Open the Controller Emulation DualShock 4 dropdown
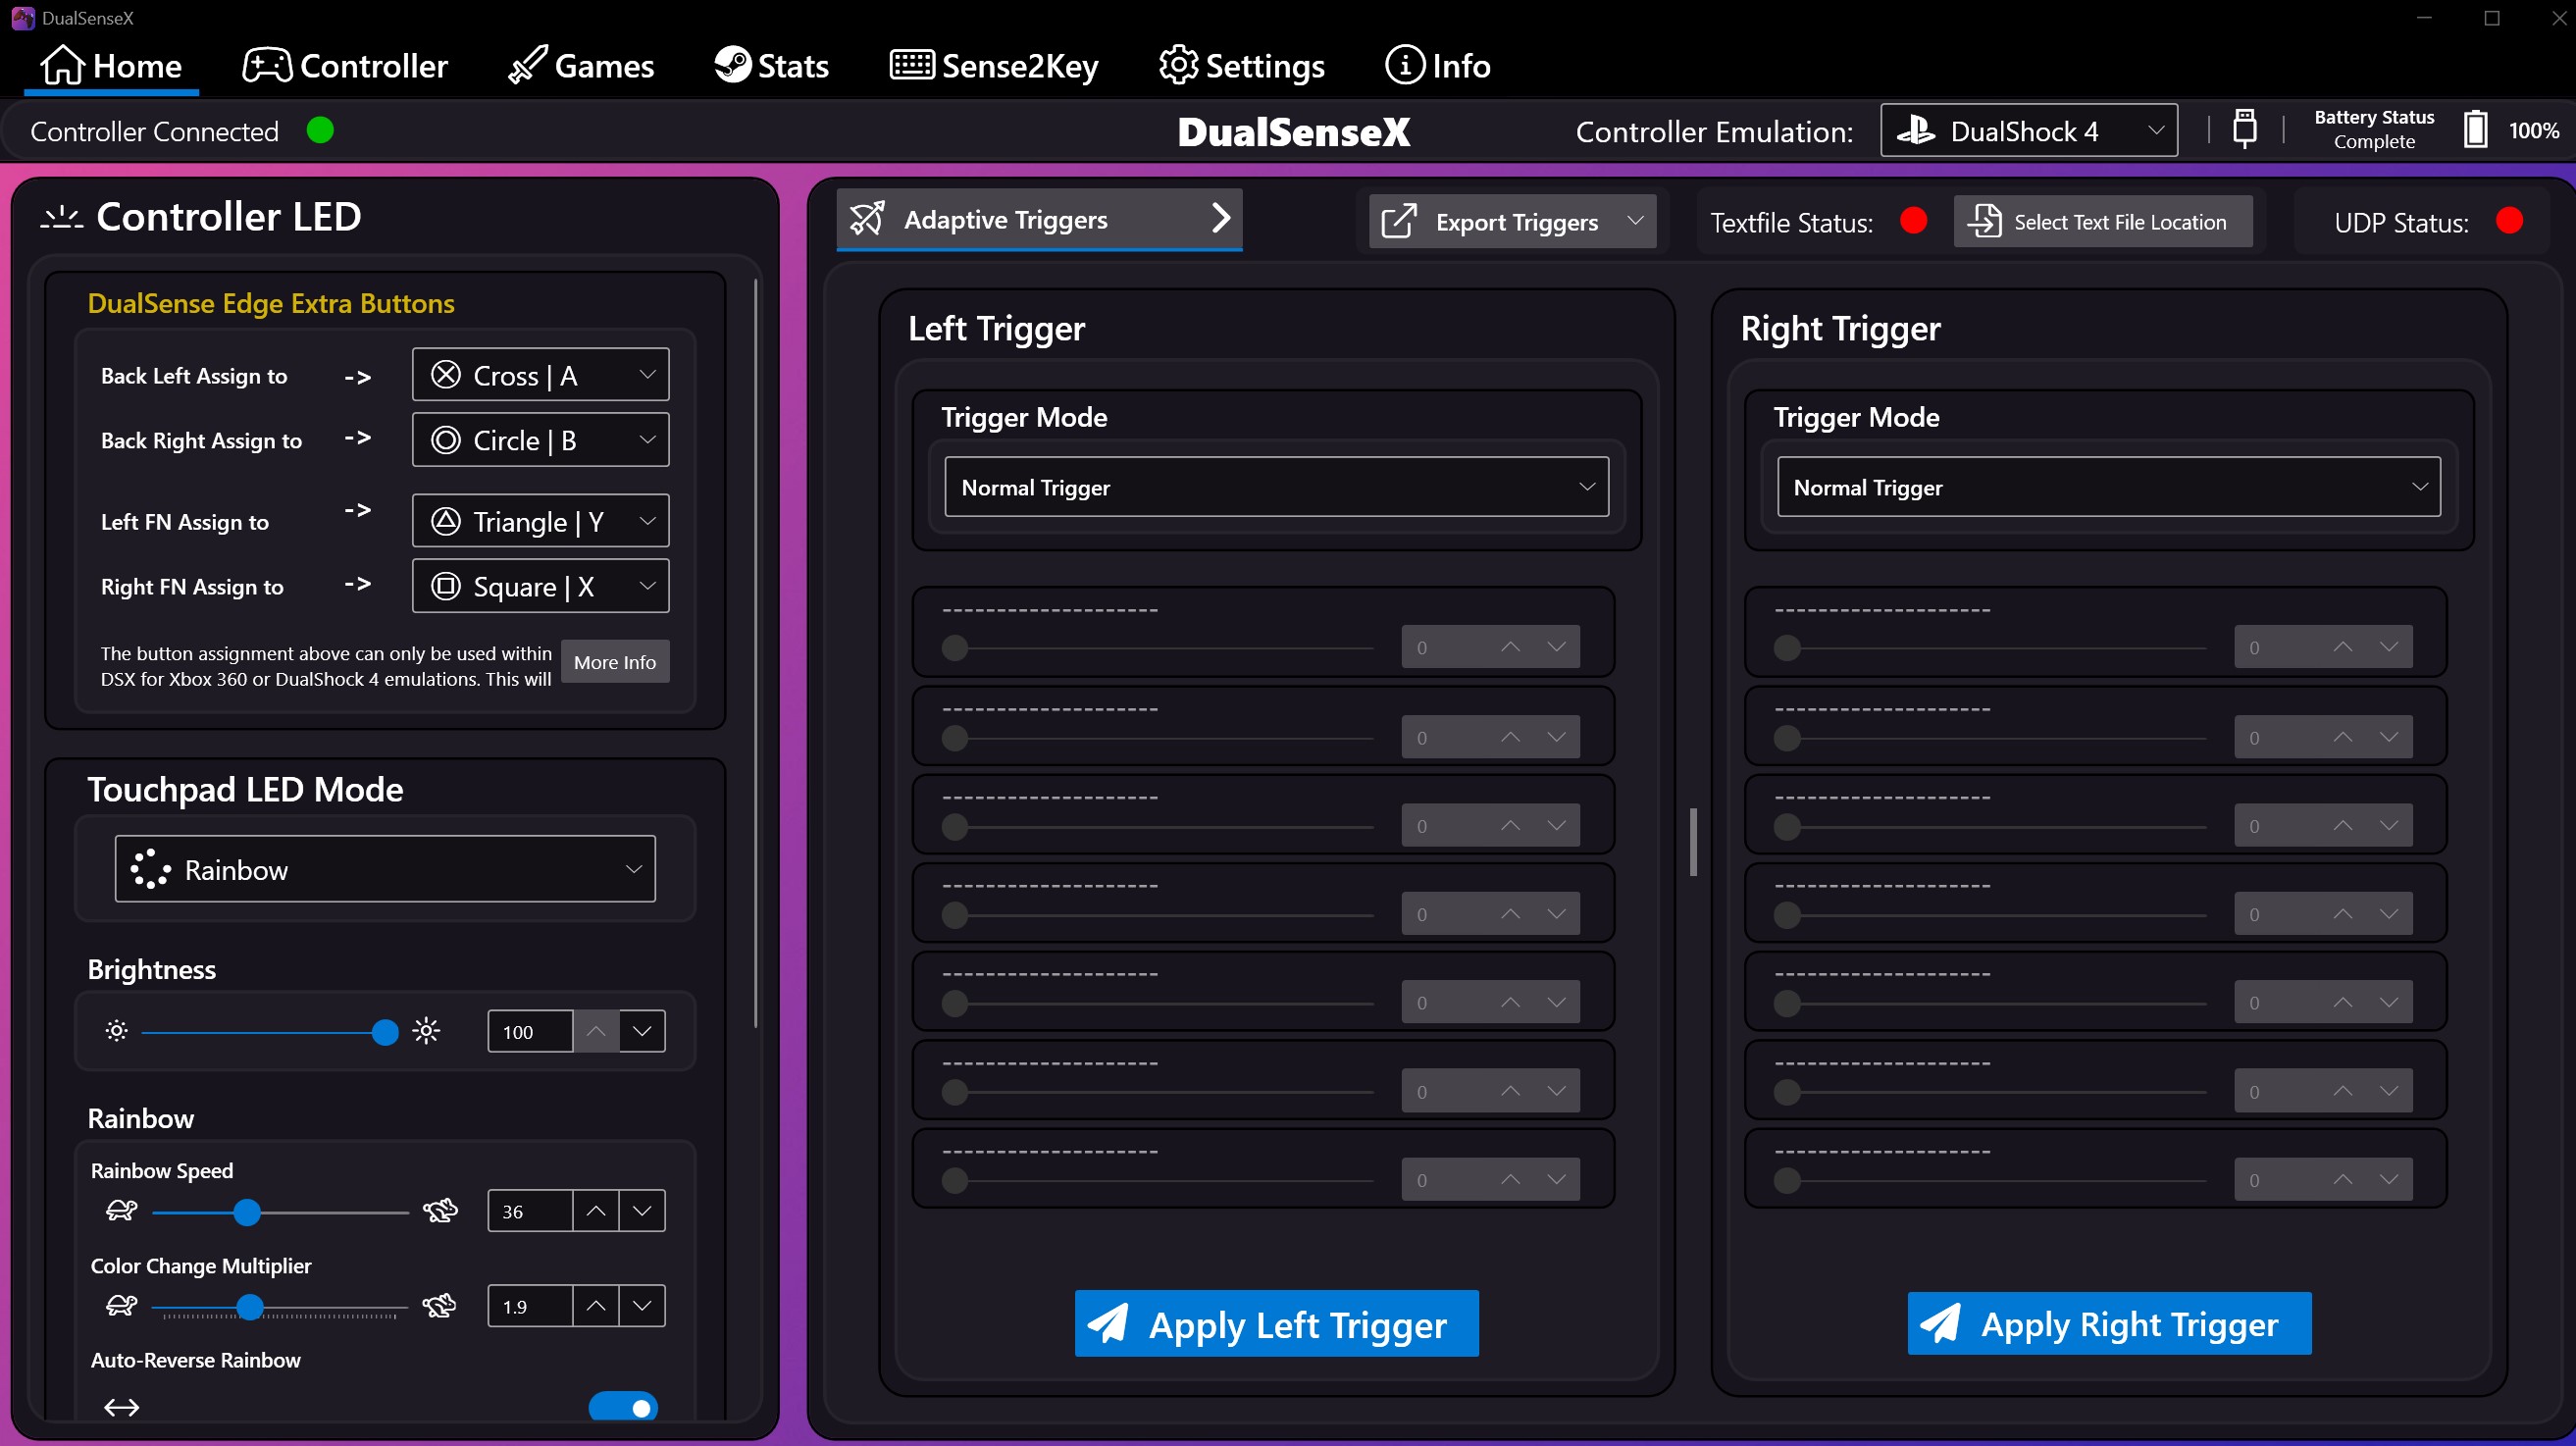 (2028, 131)
